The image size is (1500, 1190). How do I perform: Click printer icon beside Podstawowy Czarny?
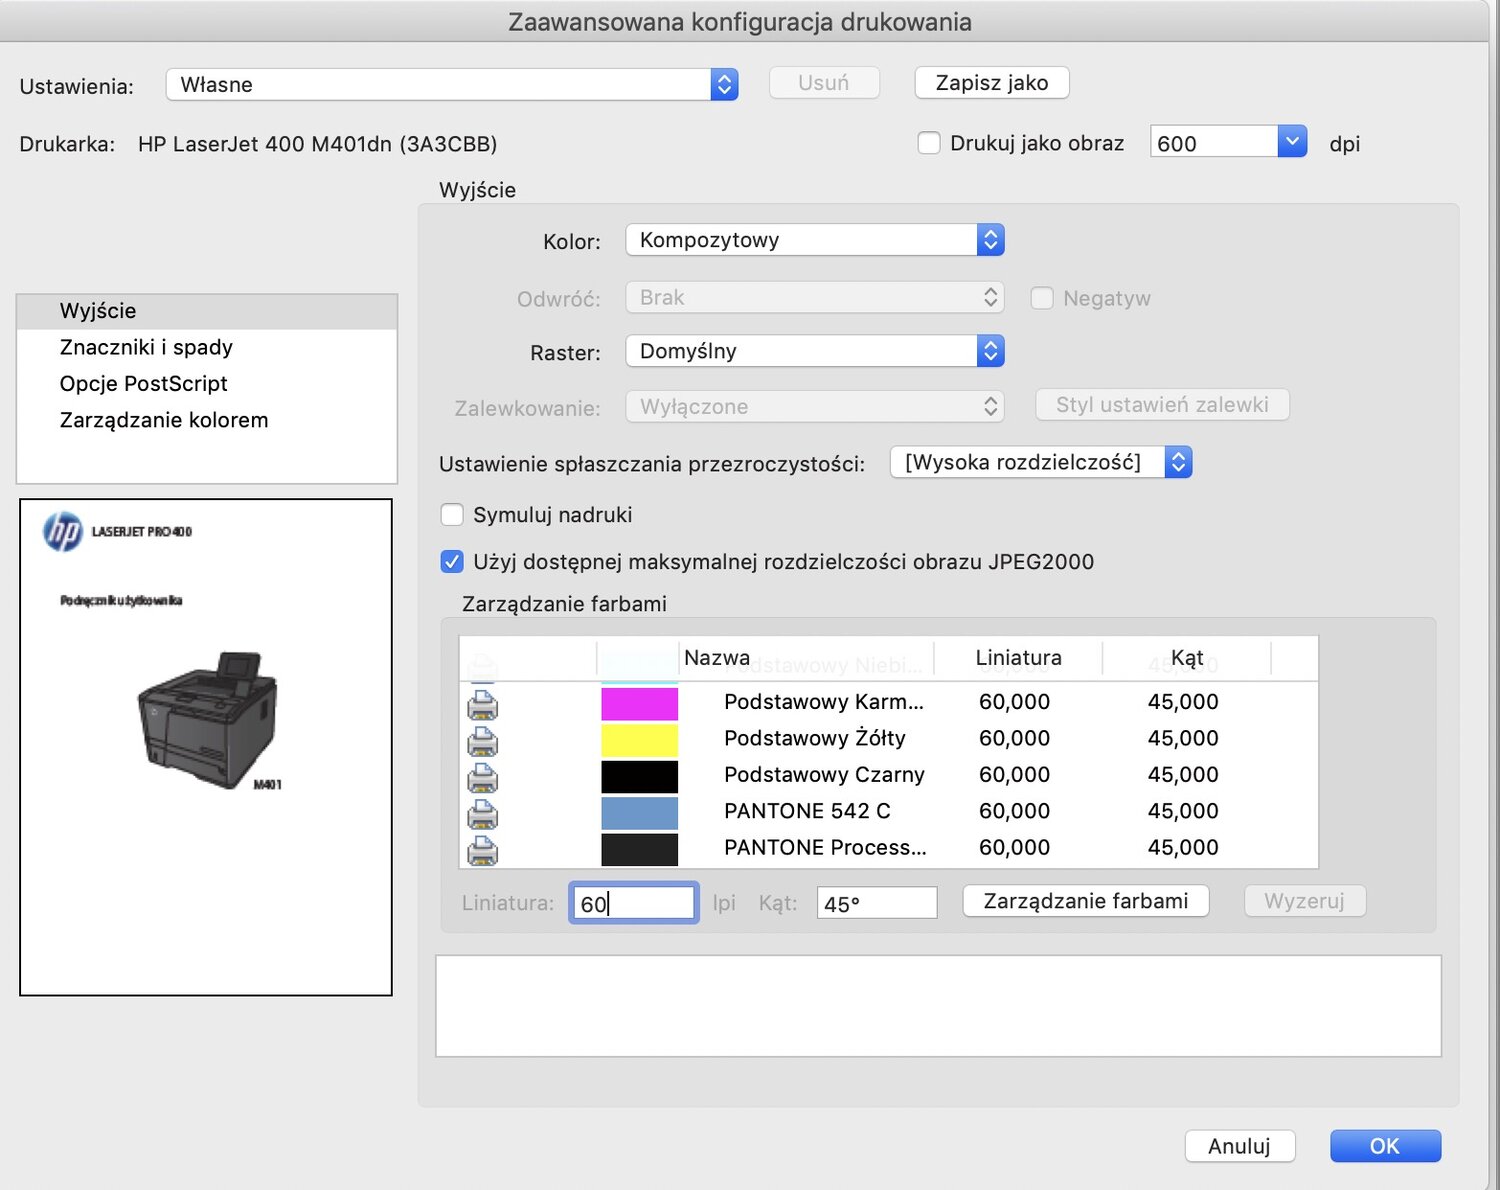(482, 777)
